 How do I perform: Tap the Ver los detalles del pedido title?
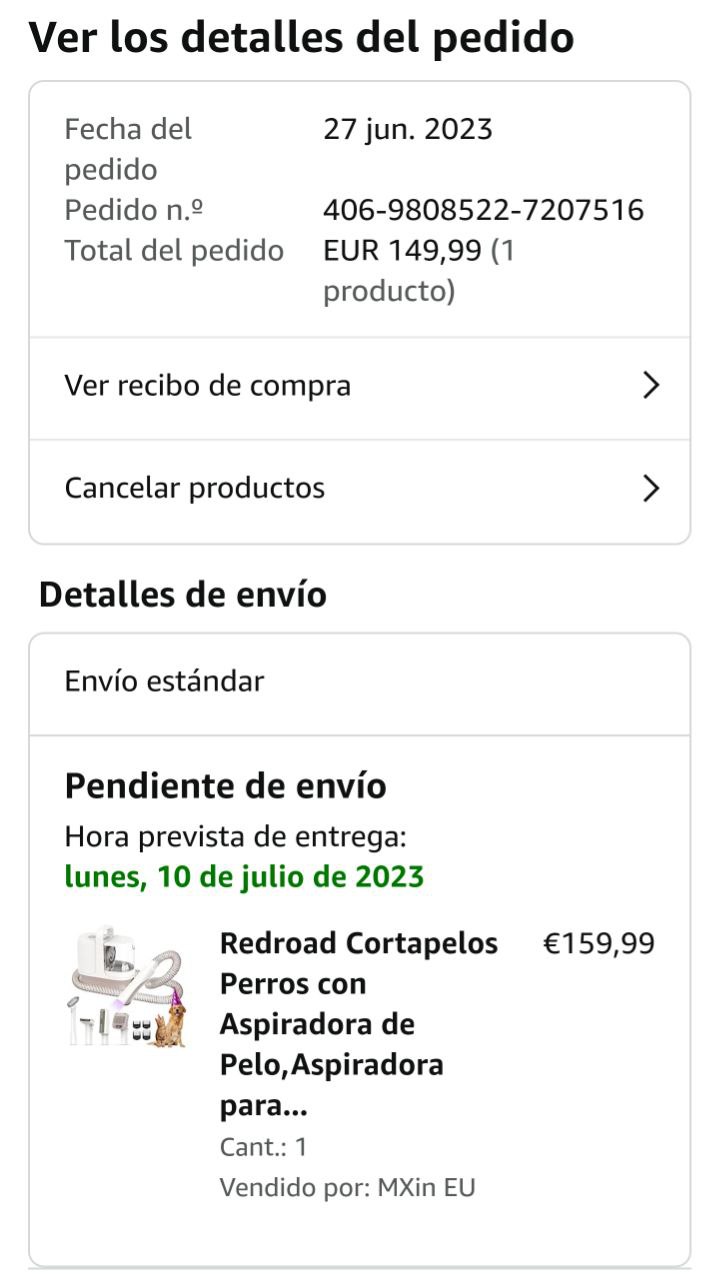point(301,37)
